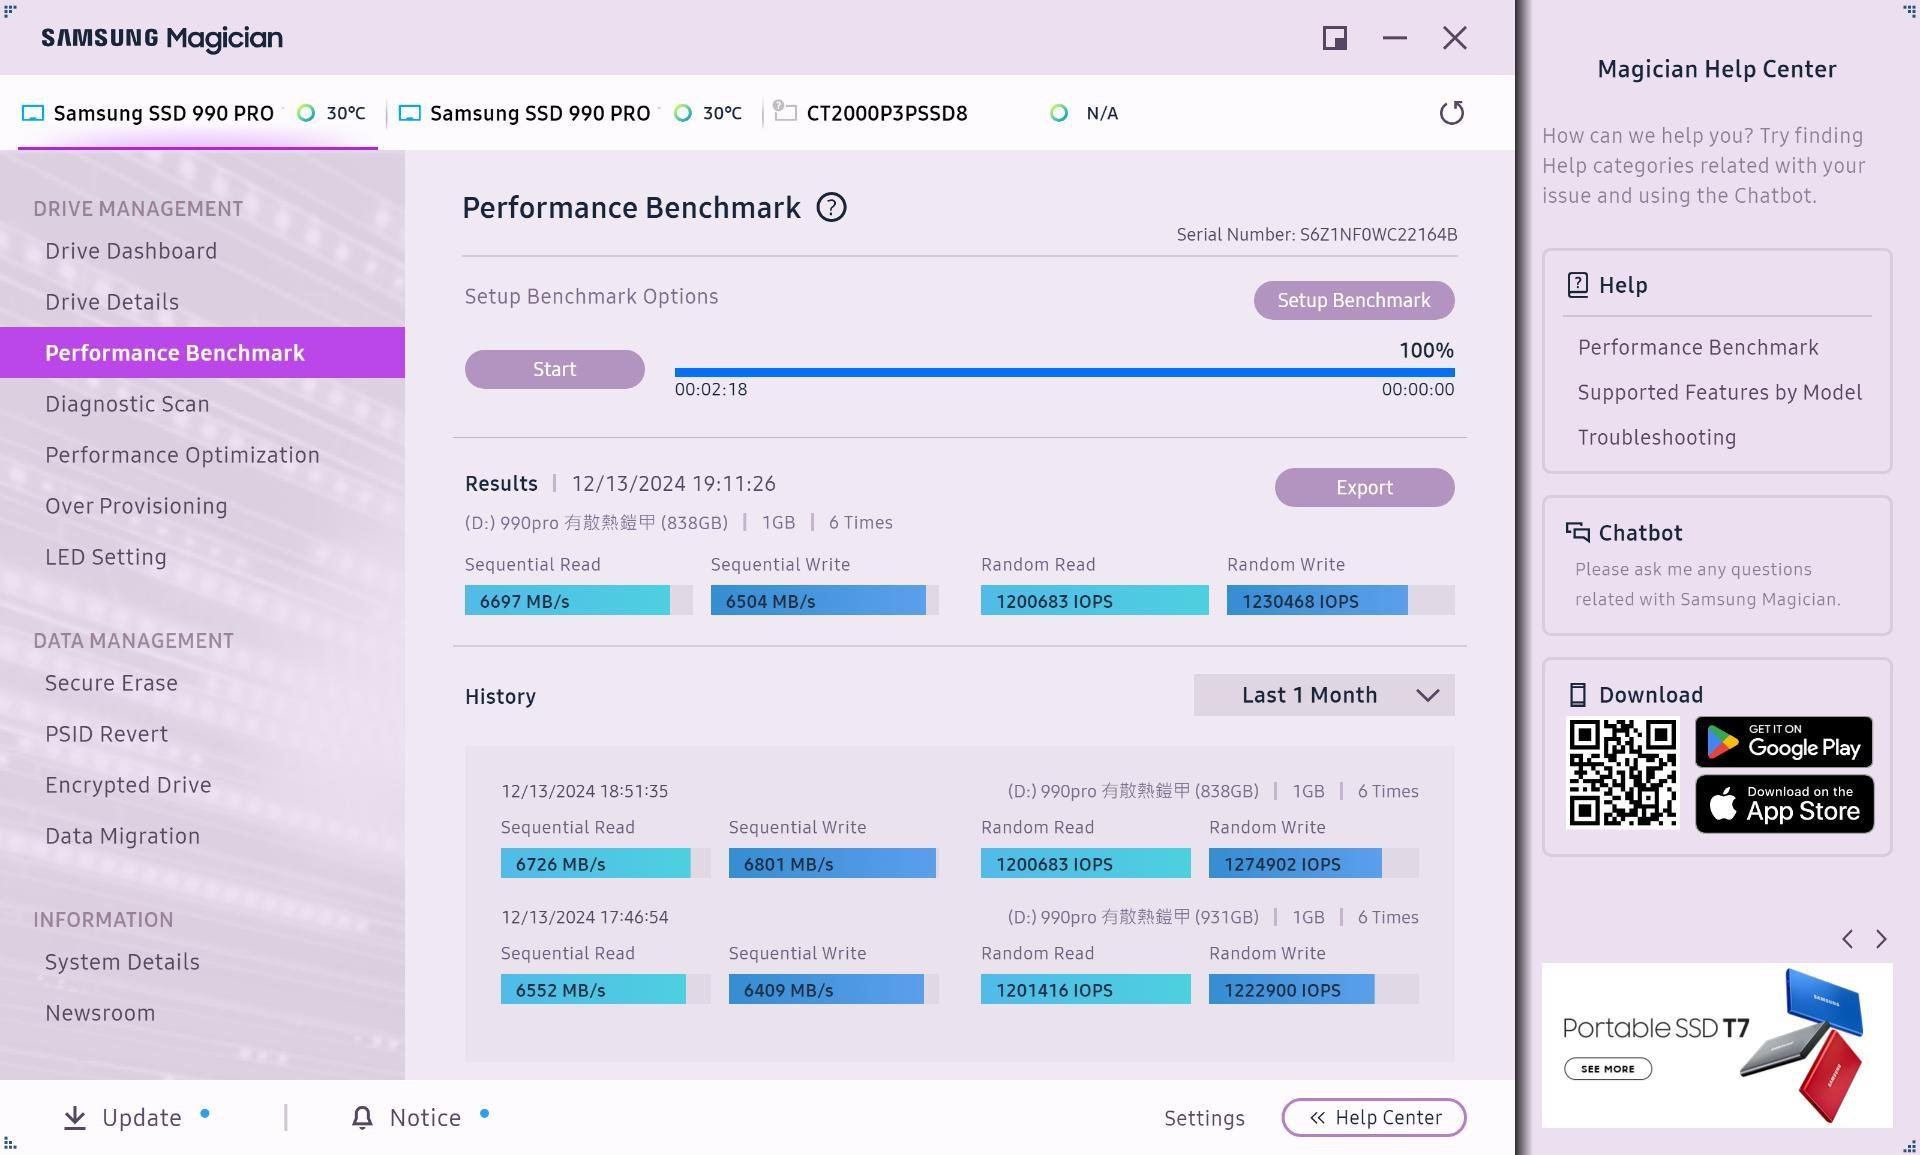Screen dimensions: 1920x1155
Task: Click the Sequential Write 6504 MB/s result bar
Action: [824, 601]
